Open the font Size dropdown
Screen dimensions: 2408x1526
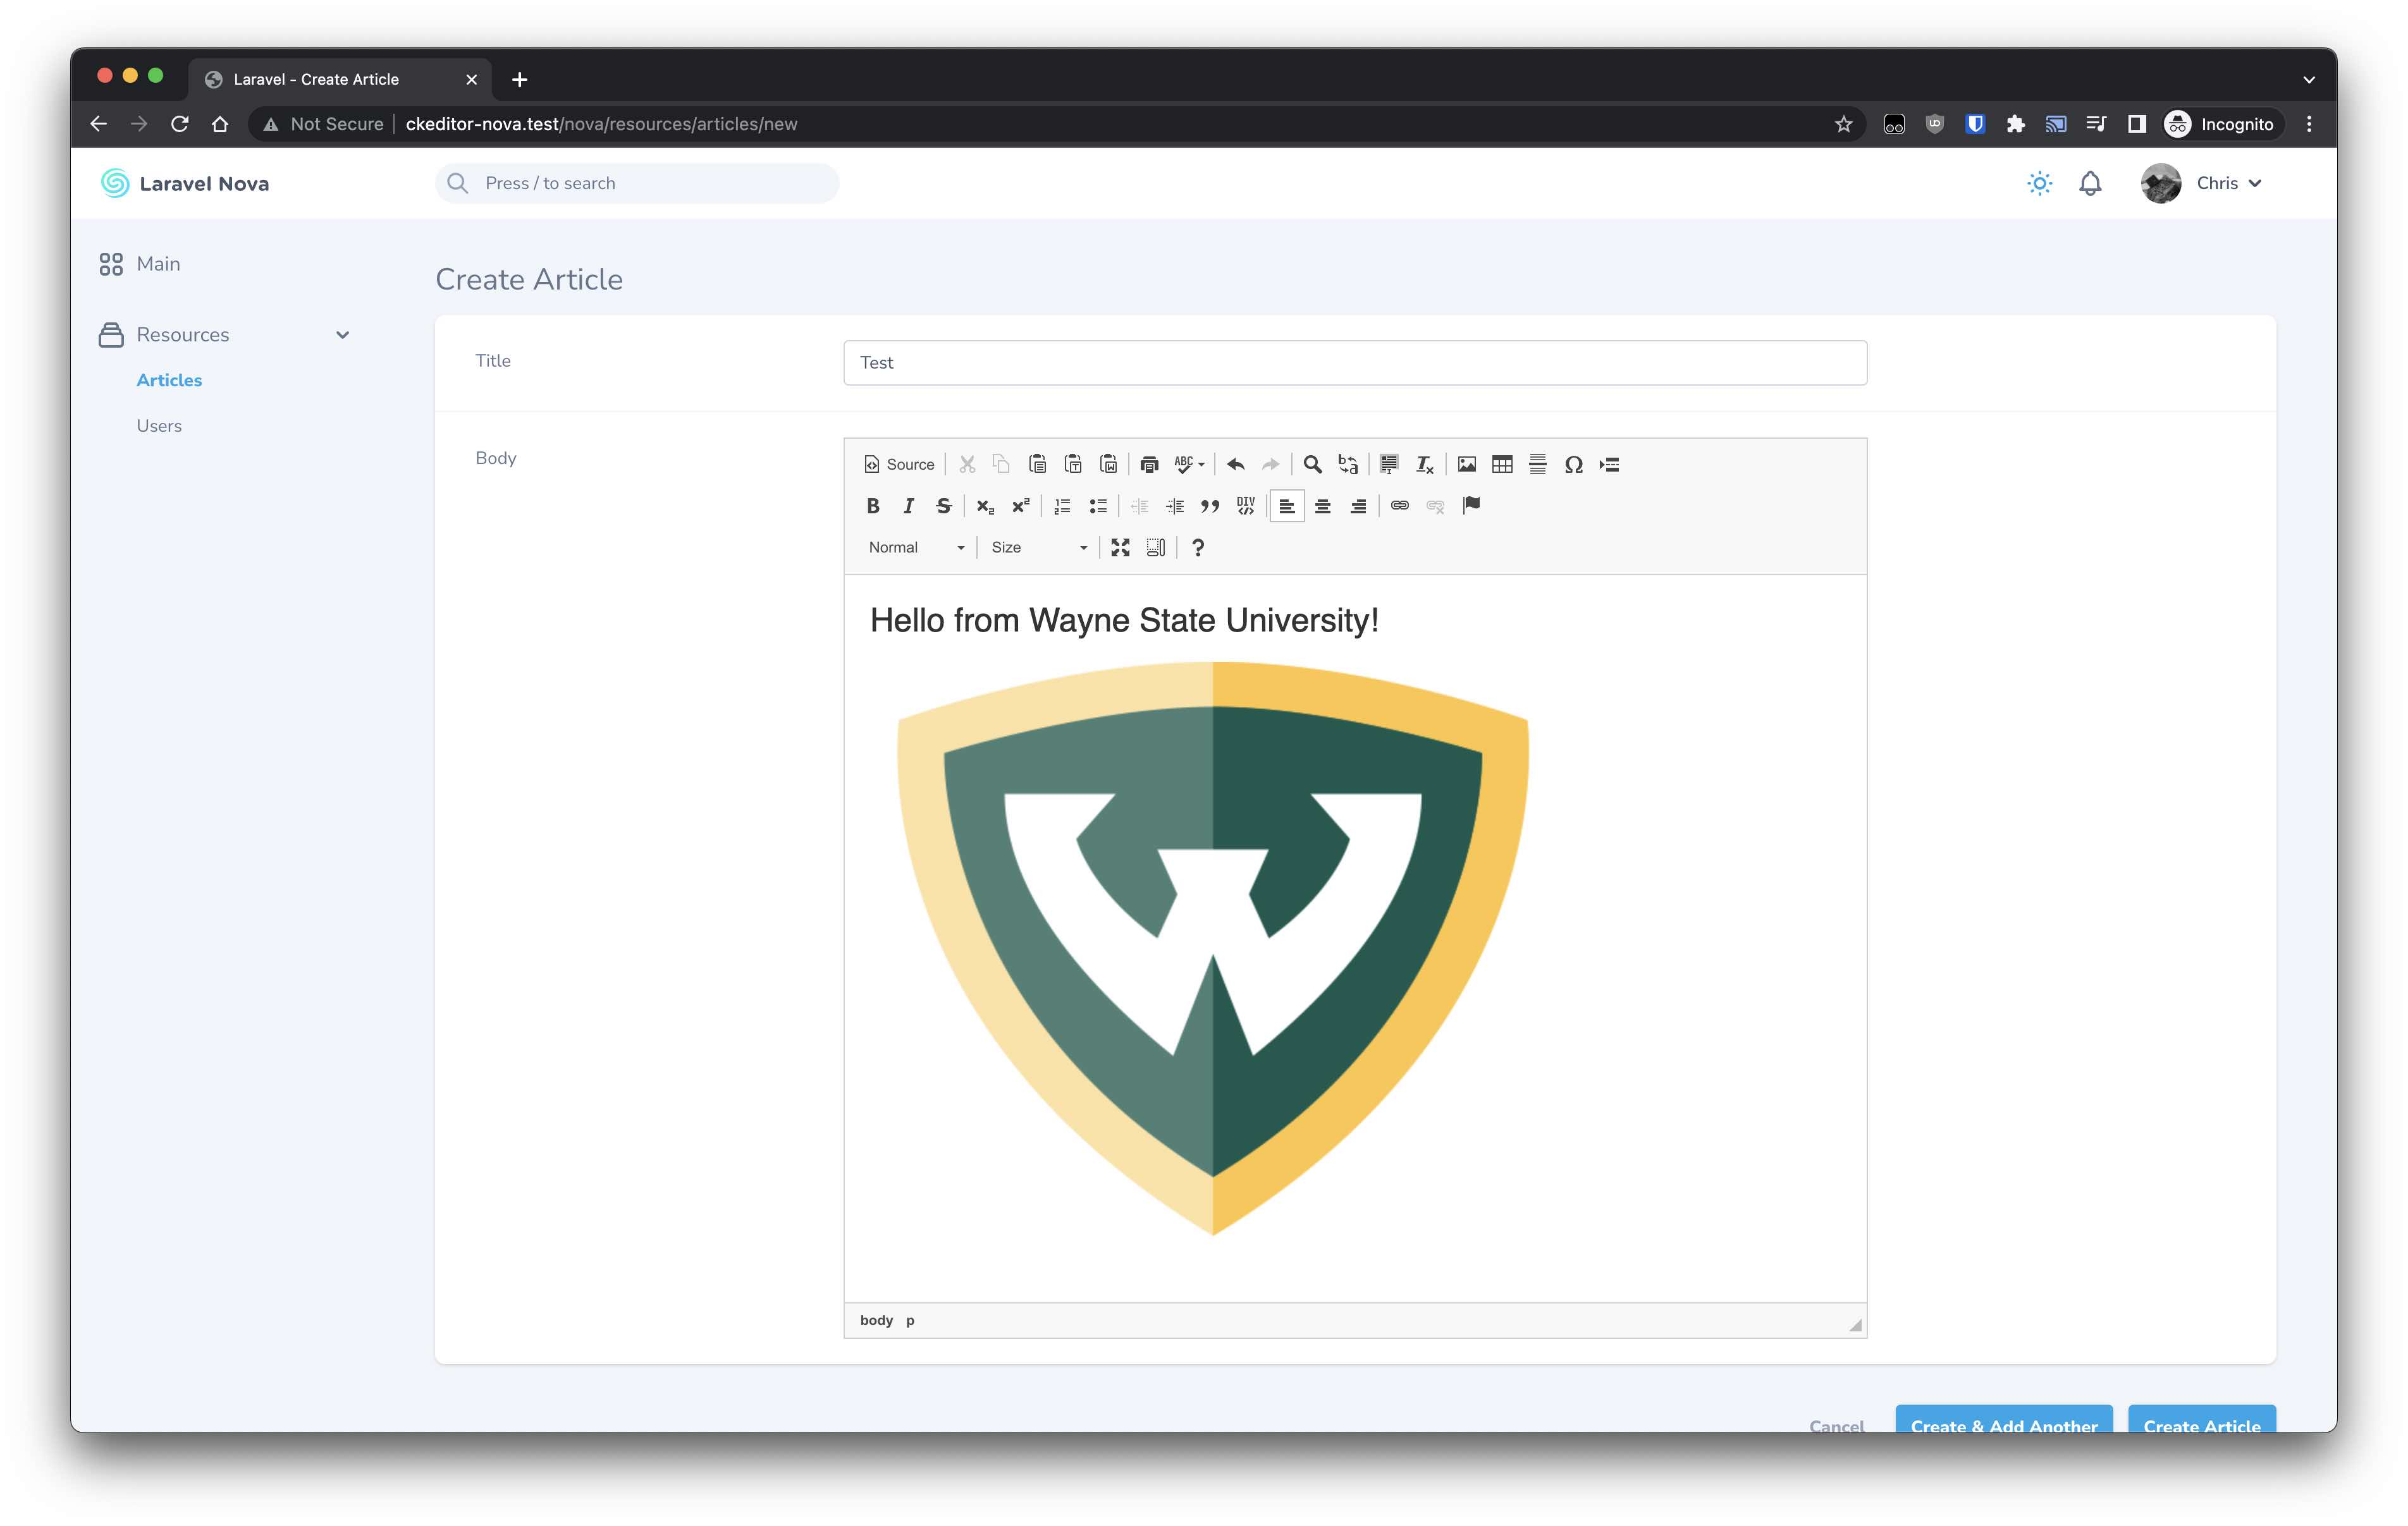(1037, 547)
